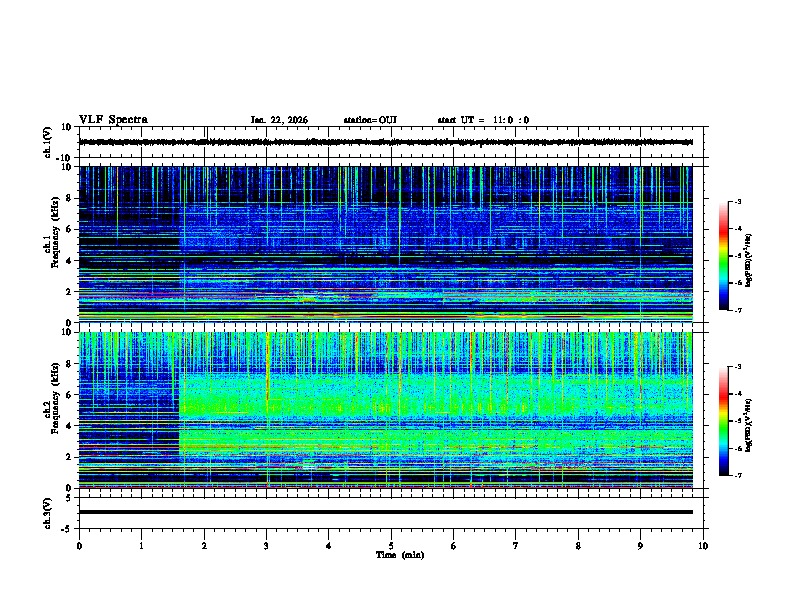Click the ch.2 spectrogram color bar
The height and width of the screenshot is (612, 792).
(723, 421)
